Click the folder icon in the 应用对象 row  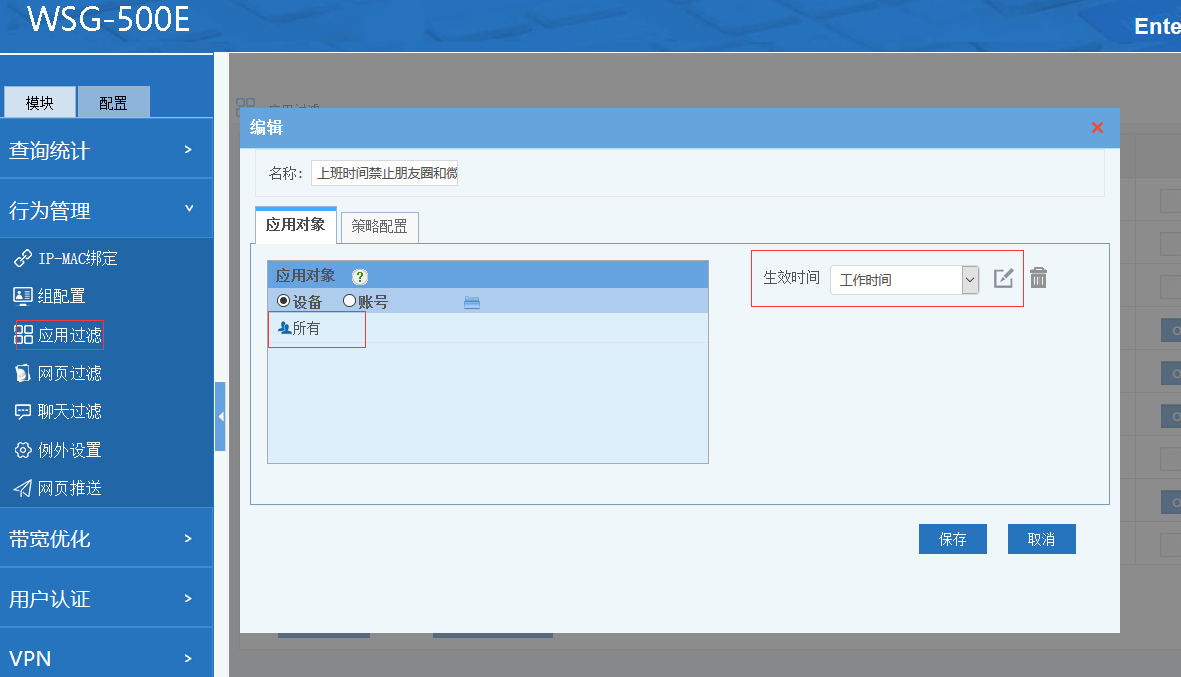coord(472,302)
